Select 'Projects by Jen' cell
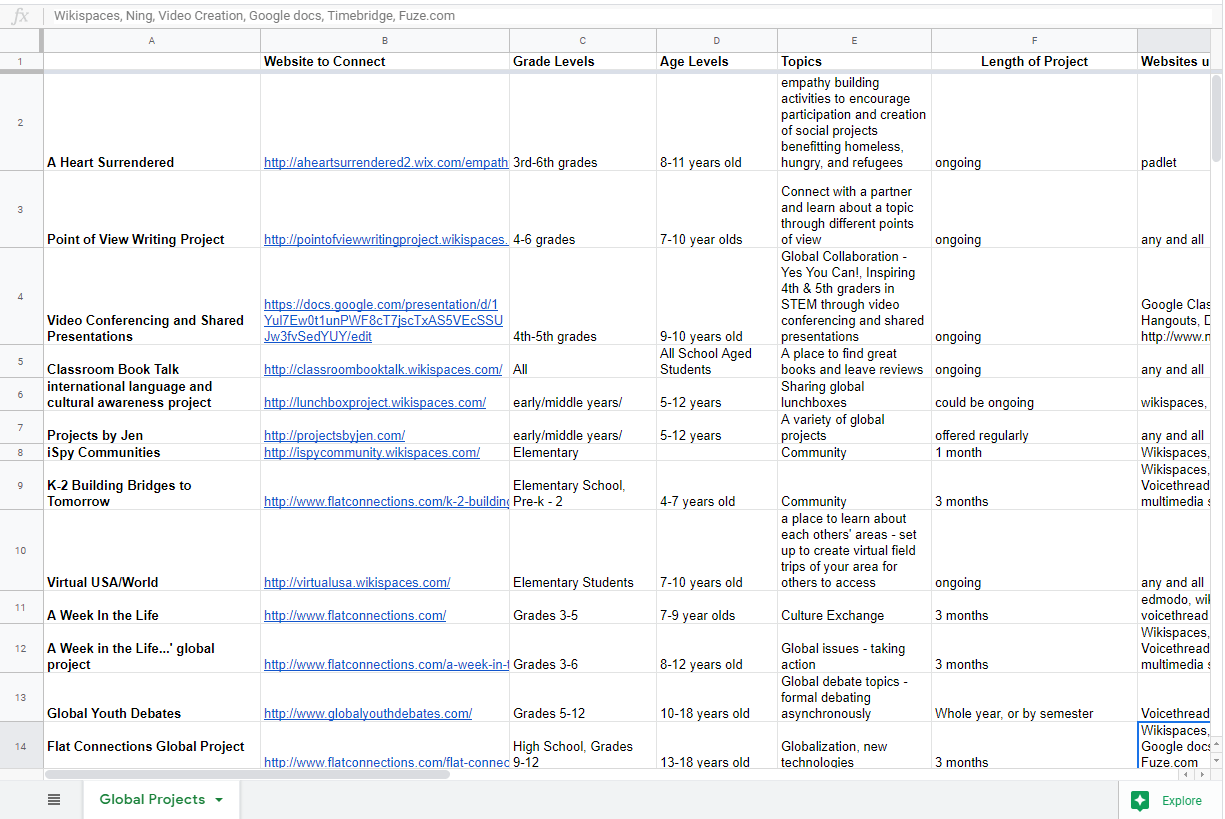 point(152,427)
